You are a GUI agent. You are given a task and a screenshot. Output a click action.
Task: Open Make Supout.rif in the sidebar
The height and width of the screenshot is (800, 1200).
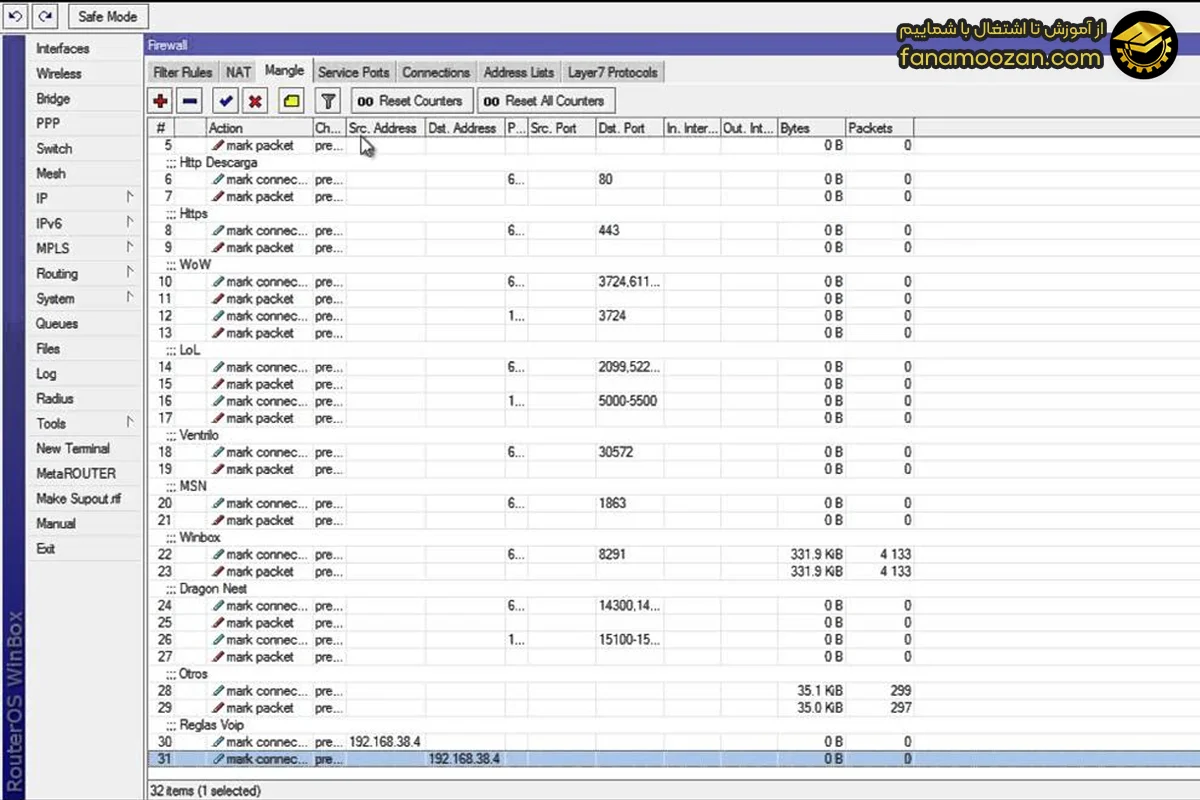point(84,498)
